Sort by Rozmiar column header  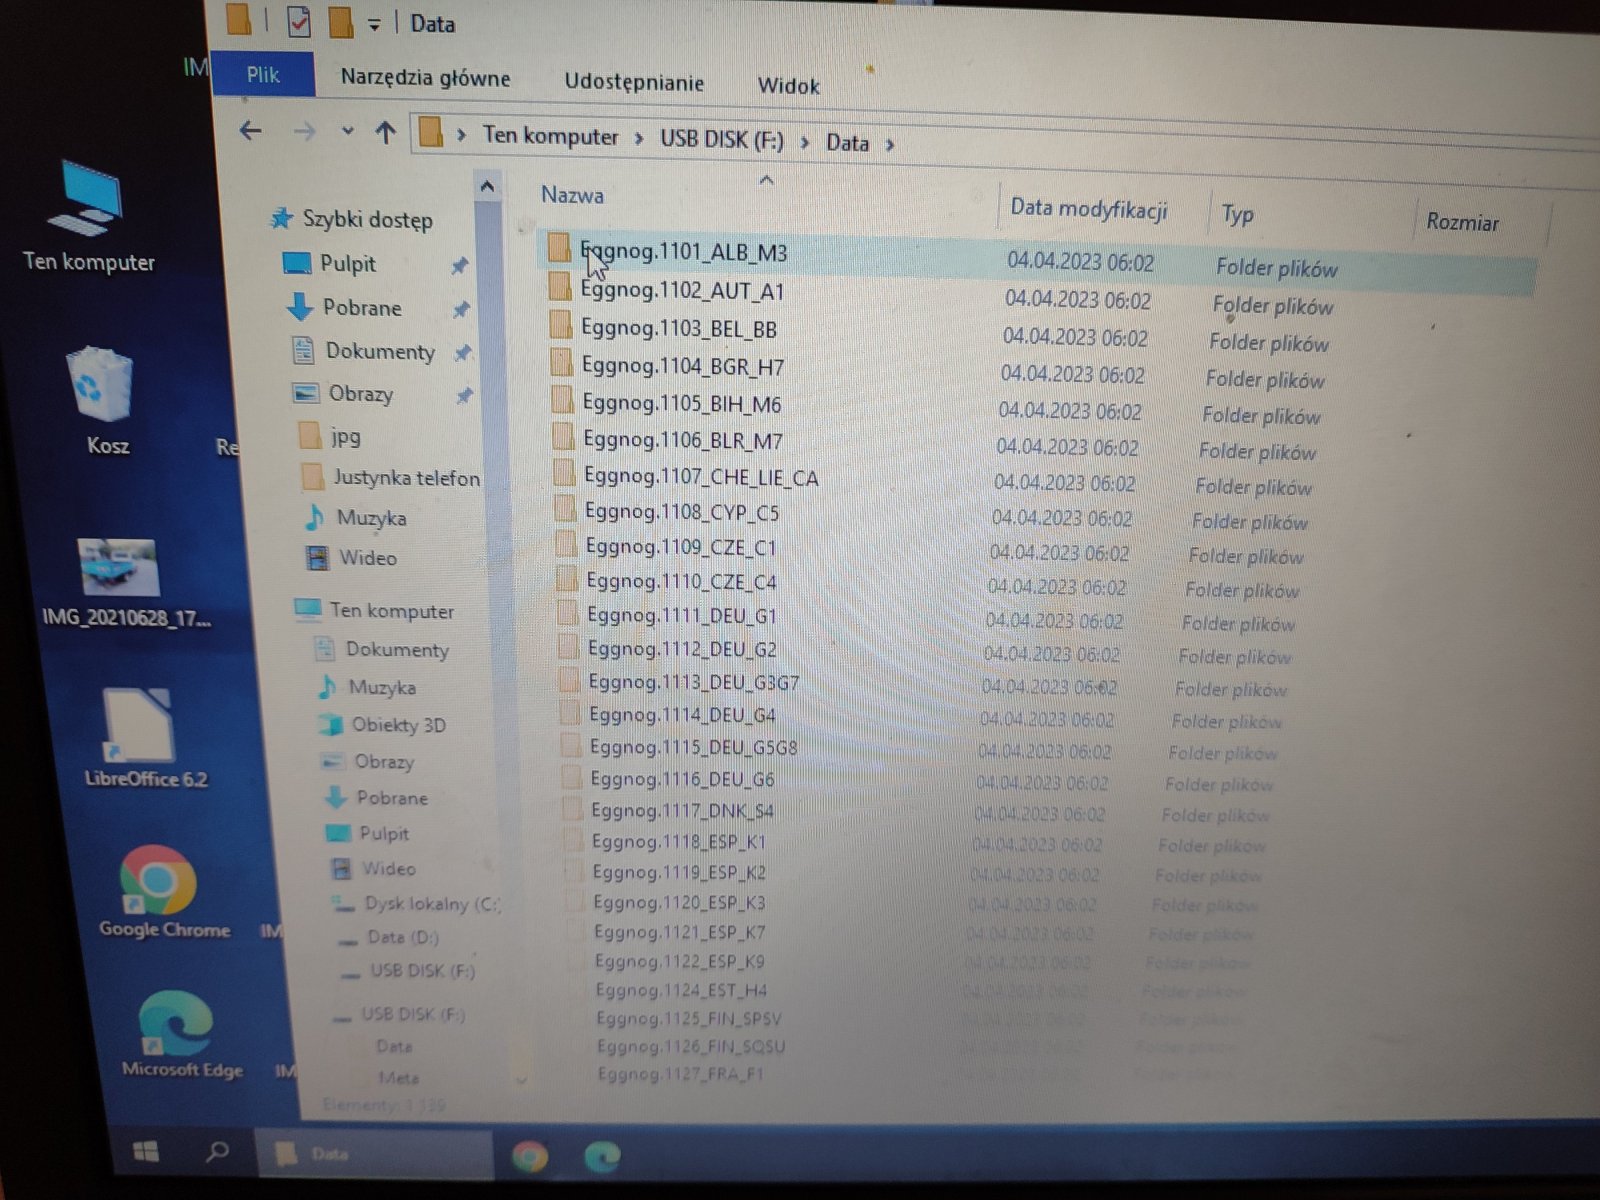(1462, 222)
